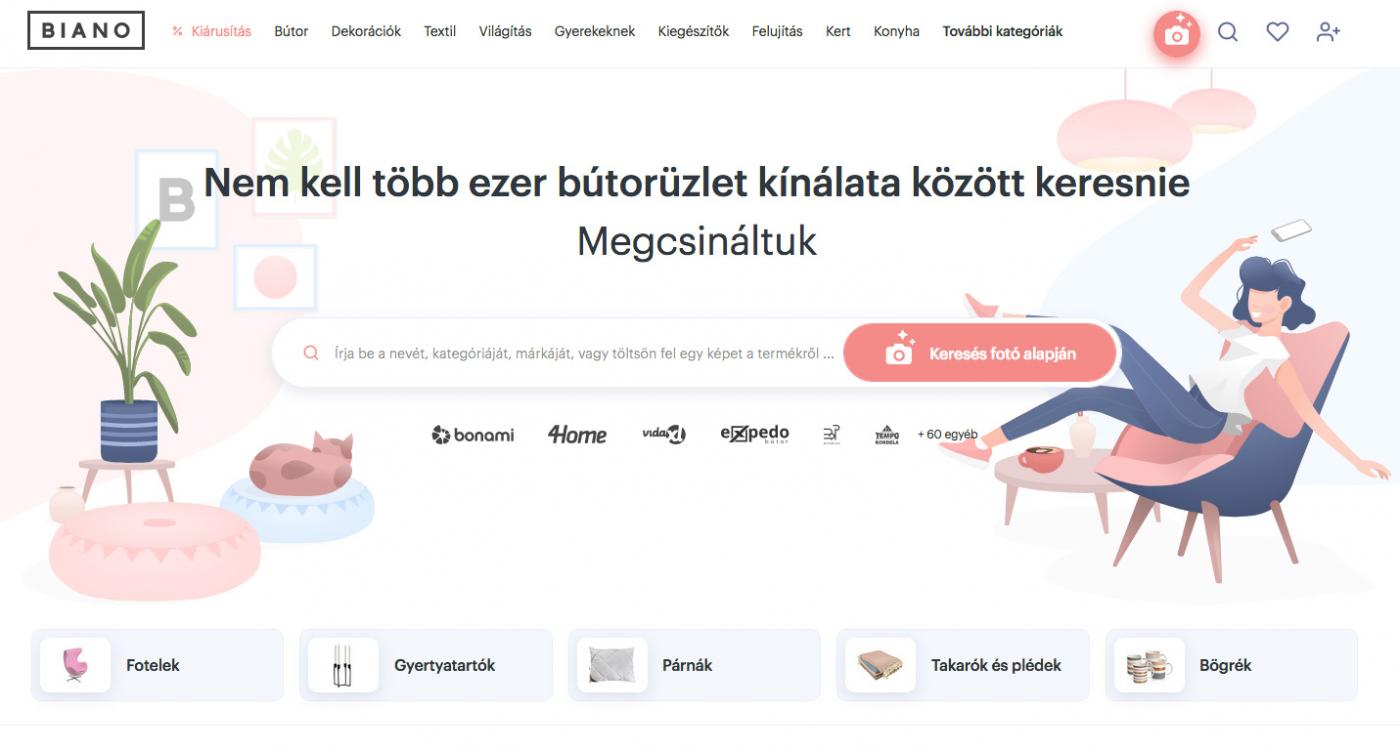Click the expedo store logo
Viewport: 1400px width, 750px height.
pyautogui.click(x=754, y=434)
